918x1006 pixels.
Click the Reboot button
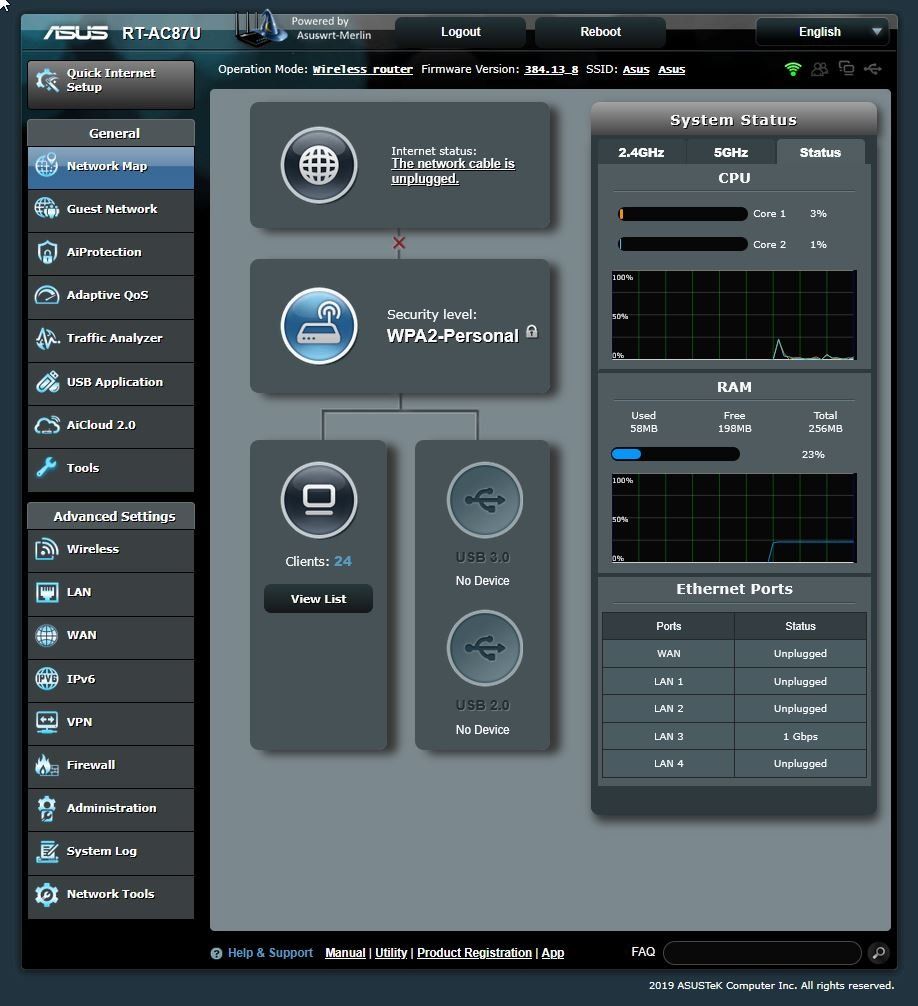click(600, 31)
